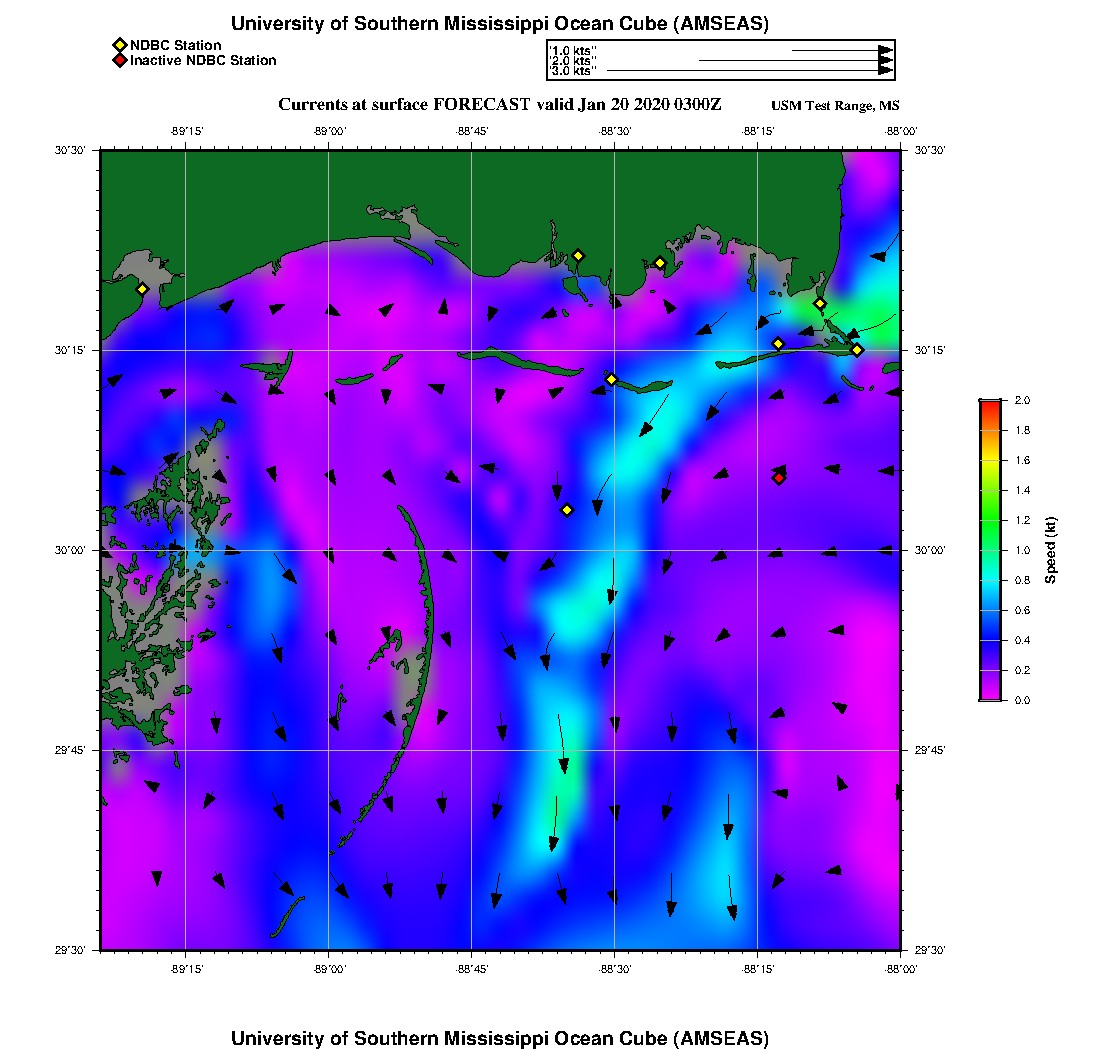Click the magenta 0.0 end of speed colorbar
1100x1050 pixels.
pyautogui.click(x=989, y=696)
